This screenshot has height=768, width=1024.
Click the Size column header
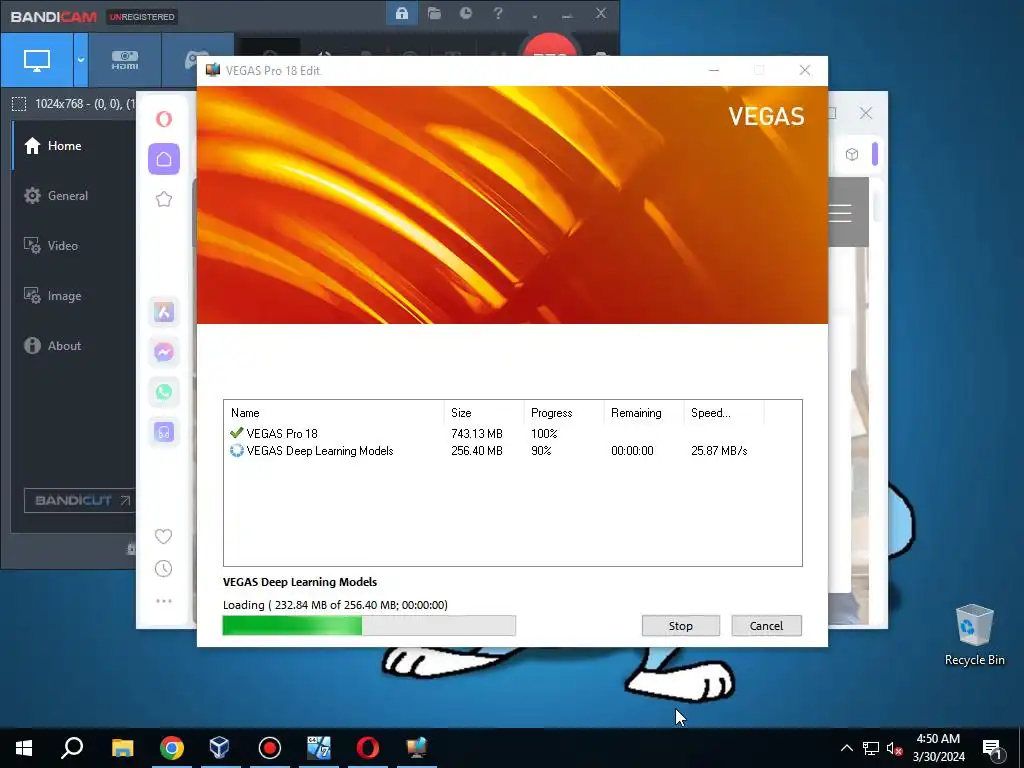point(484,413)
